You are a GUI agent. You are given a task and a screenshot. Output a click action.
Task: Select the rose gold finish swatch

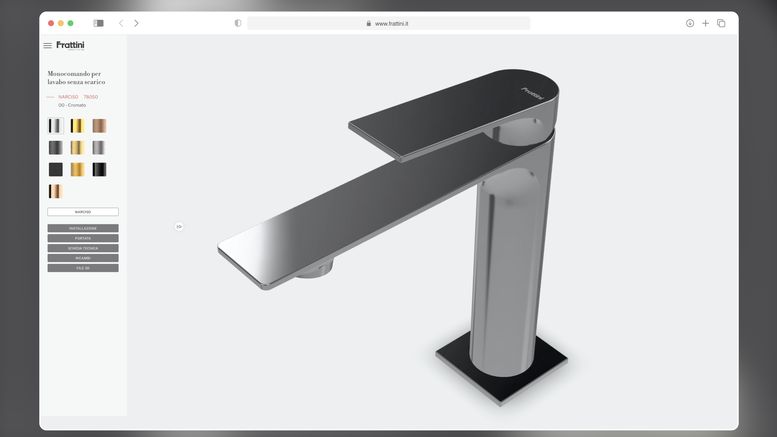pyautogui.click(x=56, y=191)
